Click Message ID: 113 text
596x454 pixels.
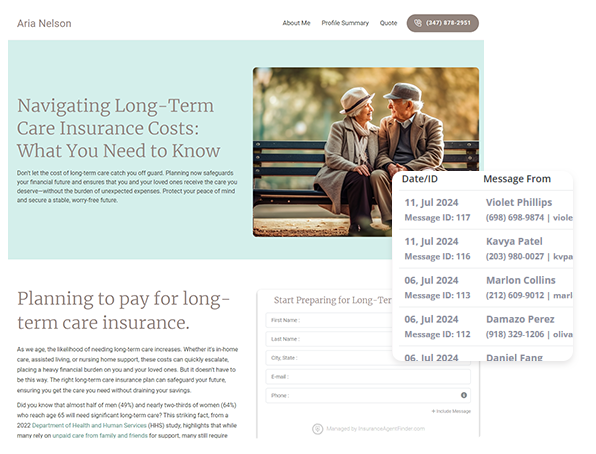coord(437,295)
